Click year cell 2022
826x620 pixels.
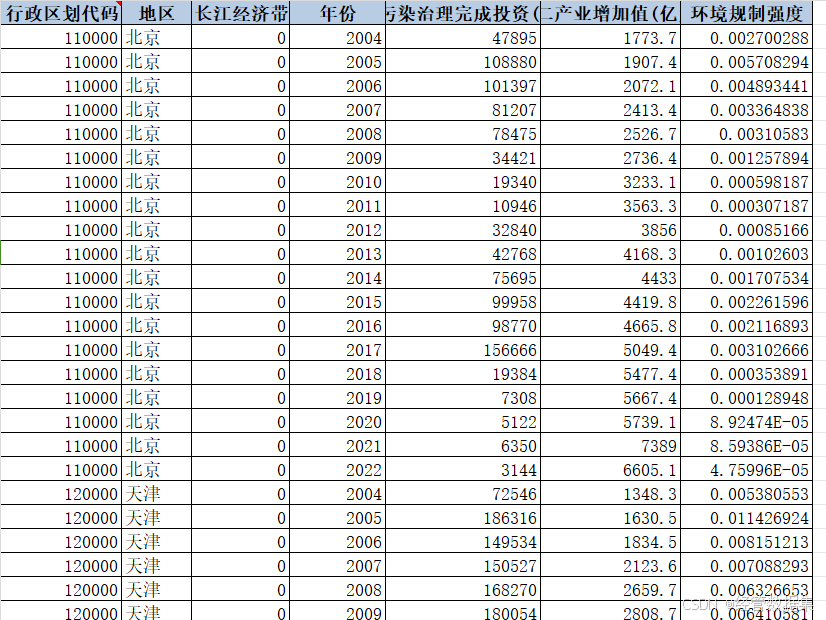tap(337, 469)
